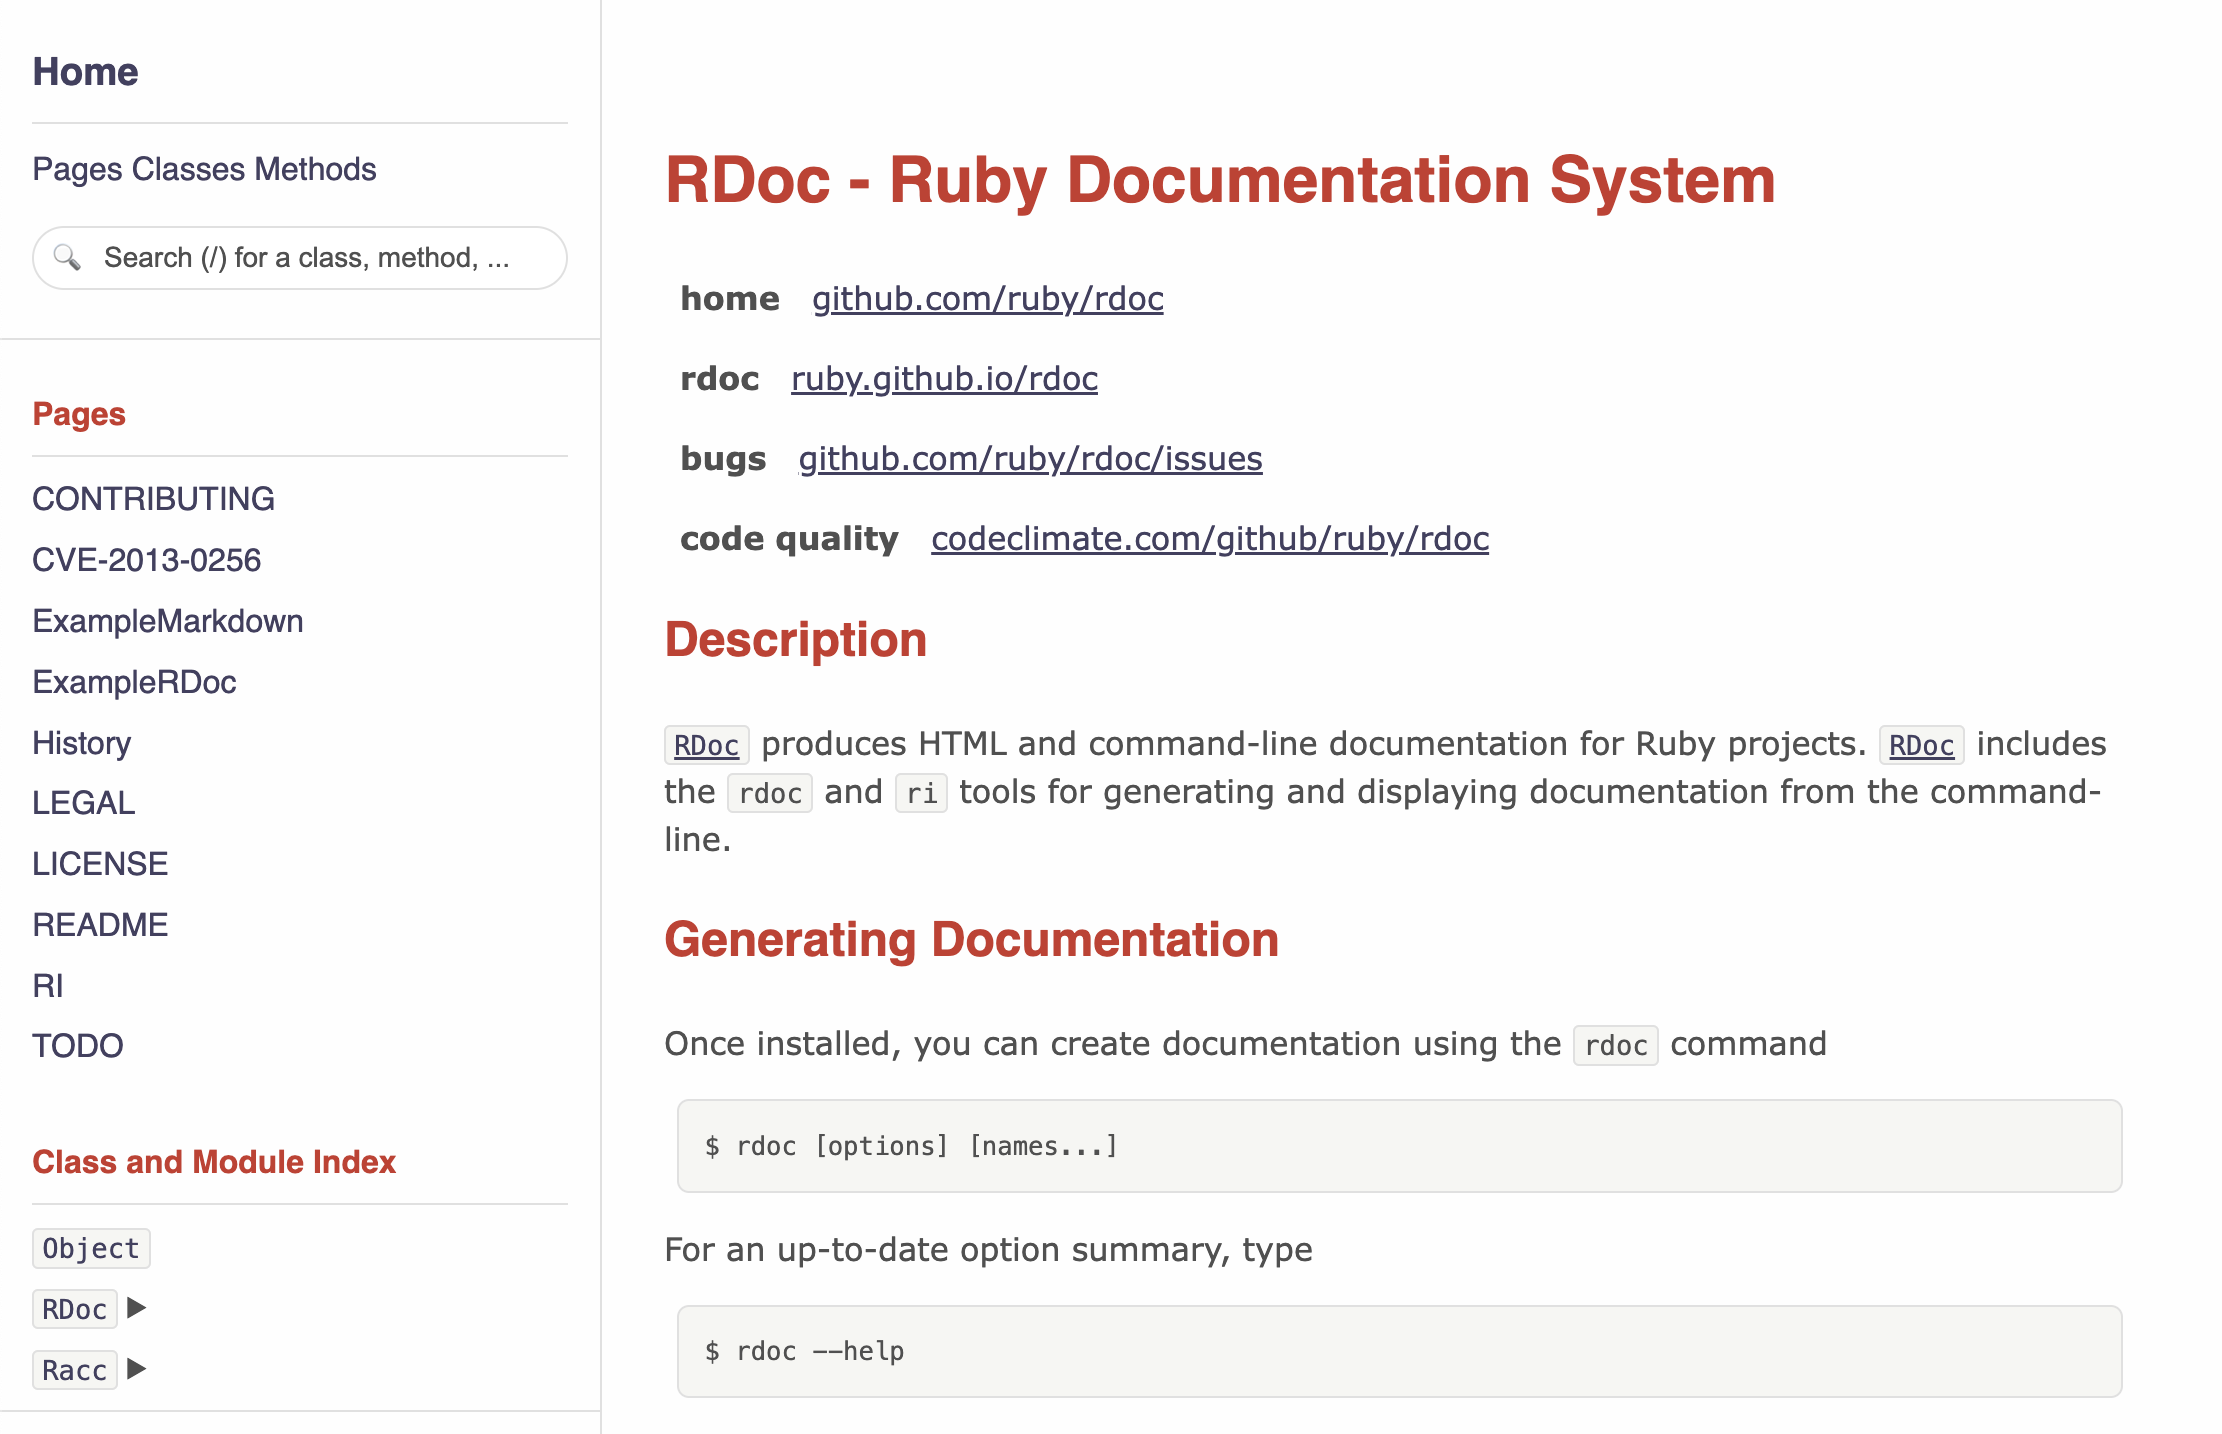This screenshot has height=1434, width=2222.
Task: Click the 'ri' inline code in Description
Action: point(921,793)
